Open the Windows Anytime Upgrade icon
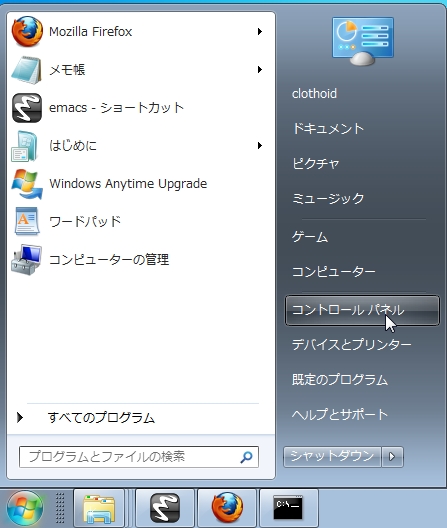The image size is (447, 528). [x=27, y=184]
